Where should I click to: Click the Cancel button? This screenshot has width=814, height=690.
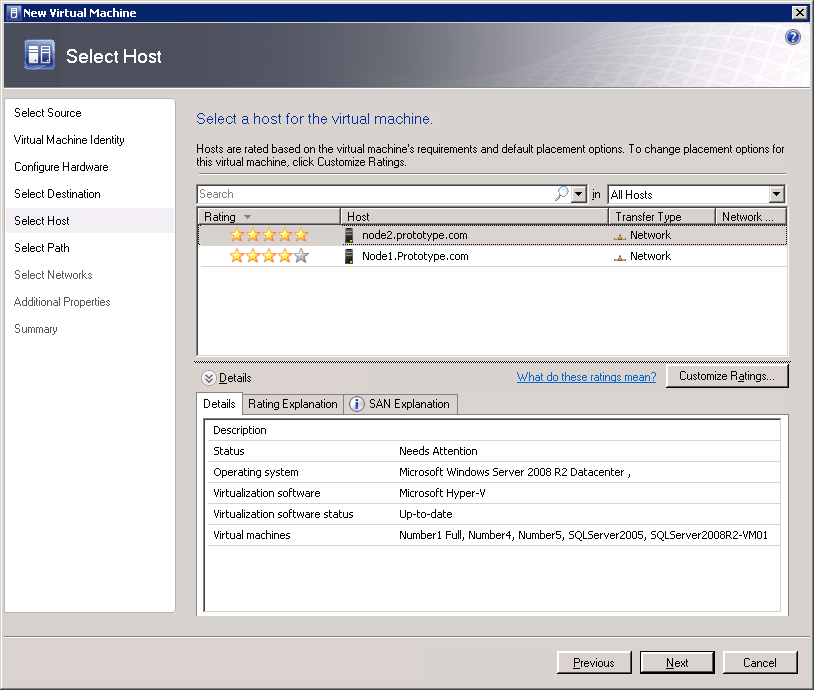pos(760,662)
